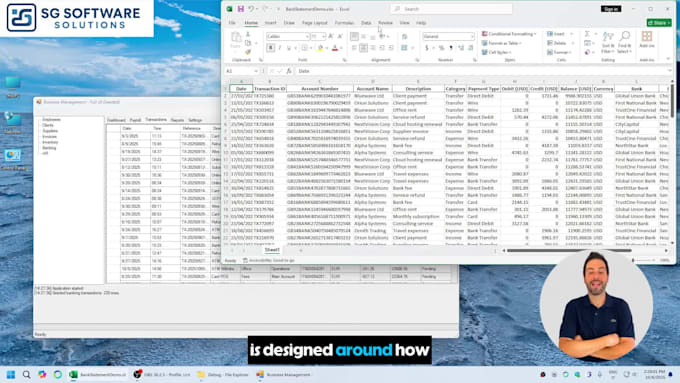This screenshot has width=680, height=383.
Task: Top-align cell contents
Action: (x=354, y=36)
